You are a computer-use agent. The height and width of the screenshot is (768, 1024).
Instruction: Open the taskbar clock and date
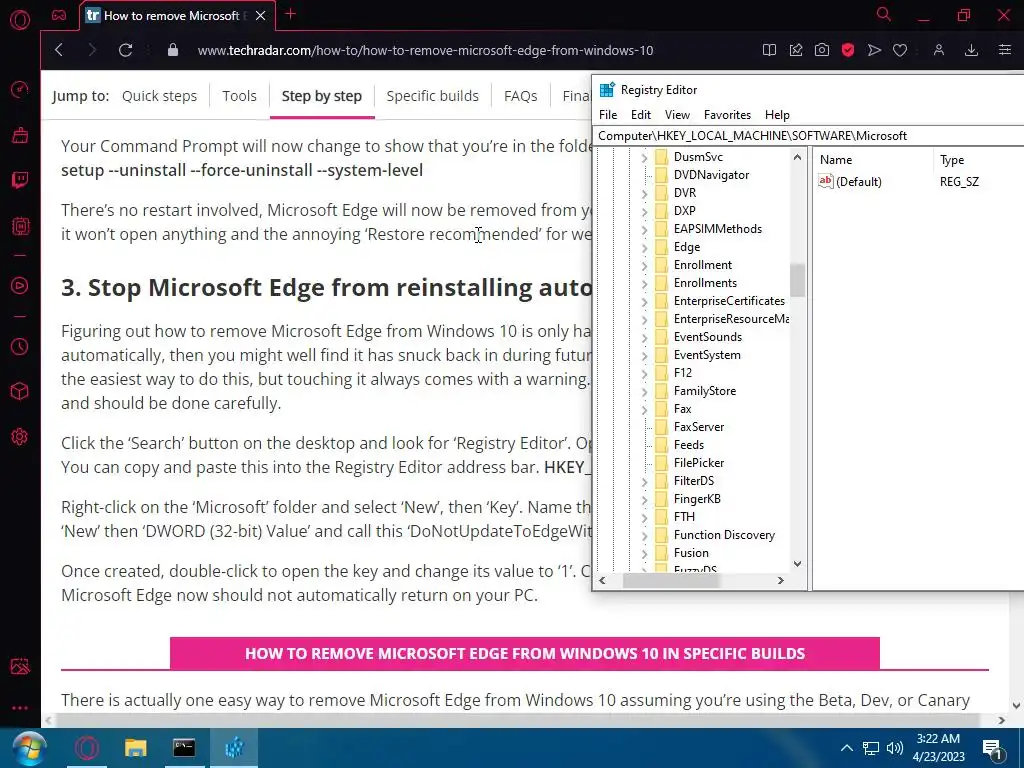click(x=938, y=748)
